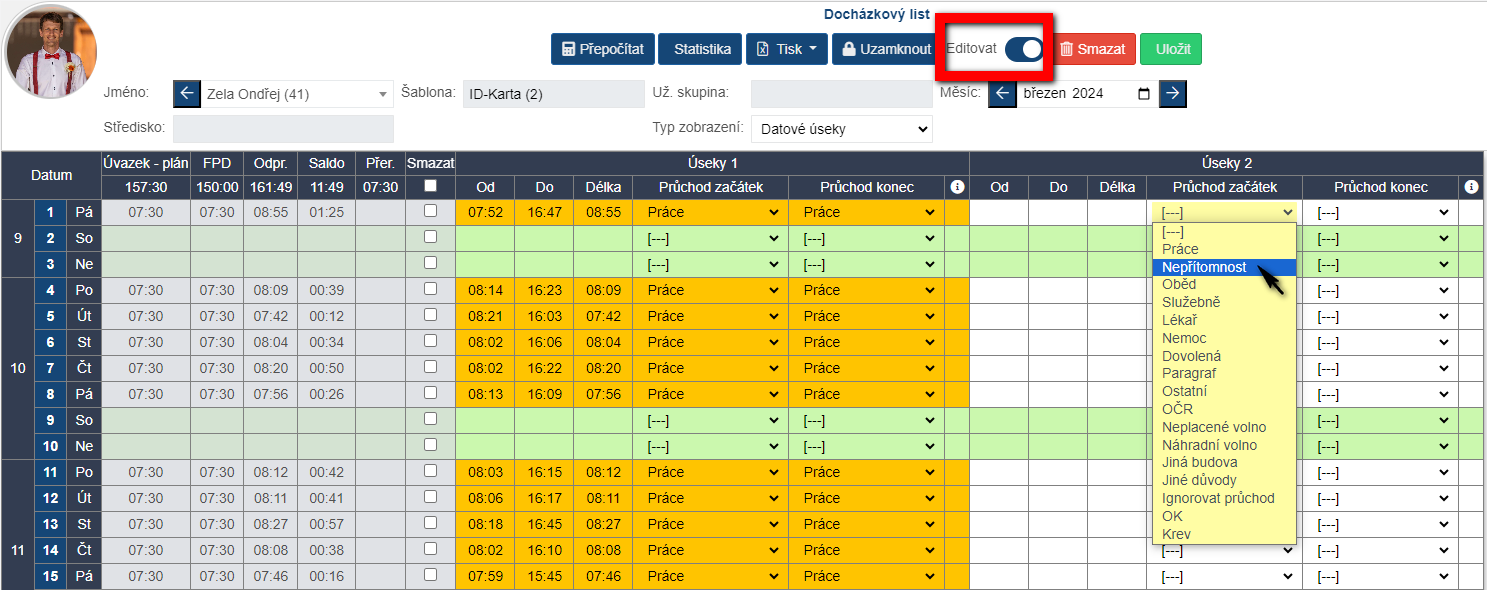The height and width of the screenshot is (590, 1487).
Task: Click the Od time cell 07:52 for day 1
Action: pos(485,212)
